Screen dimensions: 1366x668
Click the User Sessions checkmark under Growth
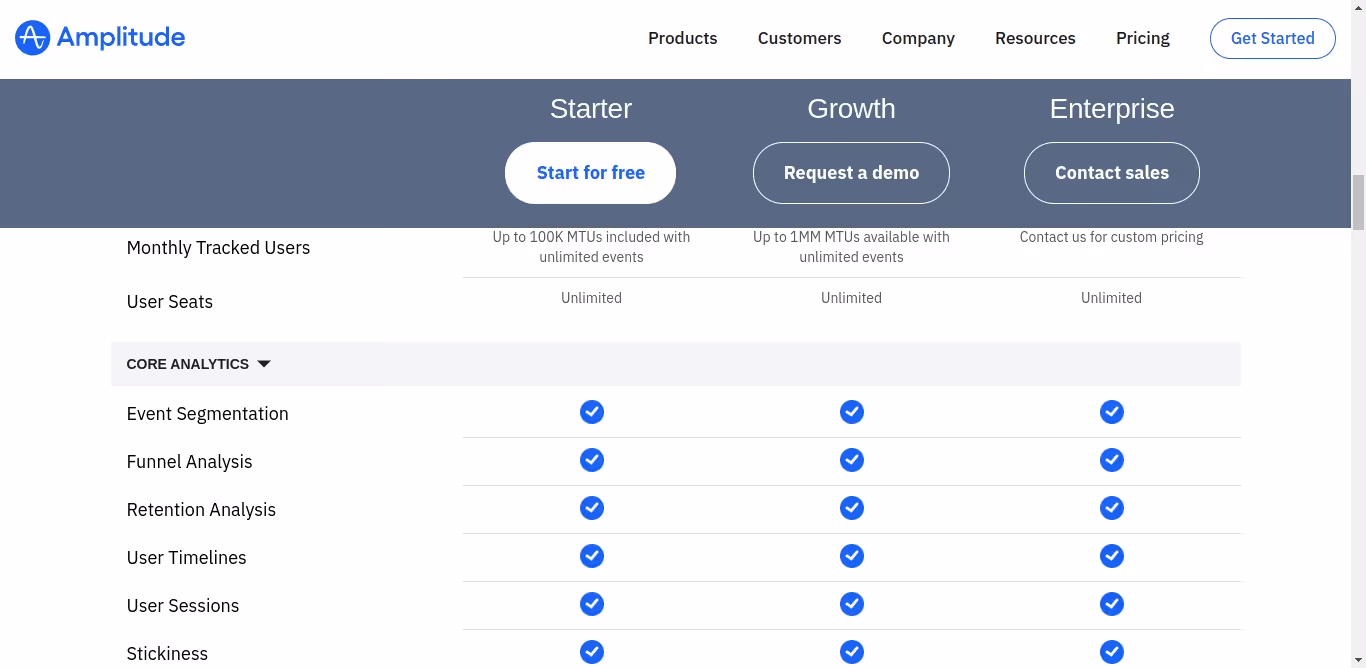851,604
